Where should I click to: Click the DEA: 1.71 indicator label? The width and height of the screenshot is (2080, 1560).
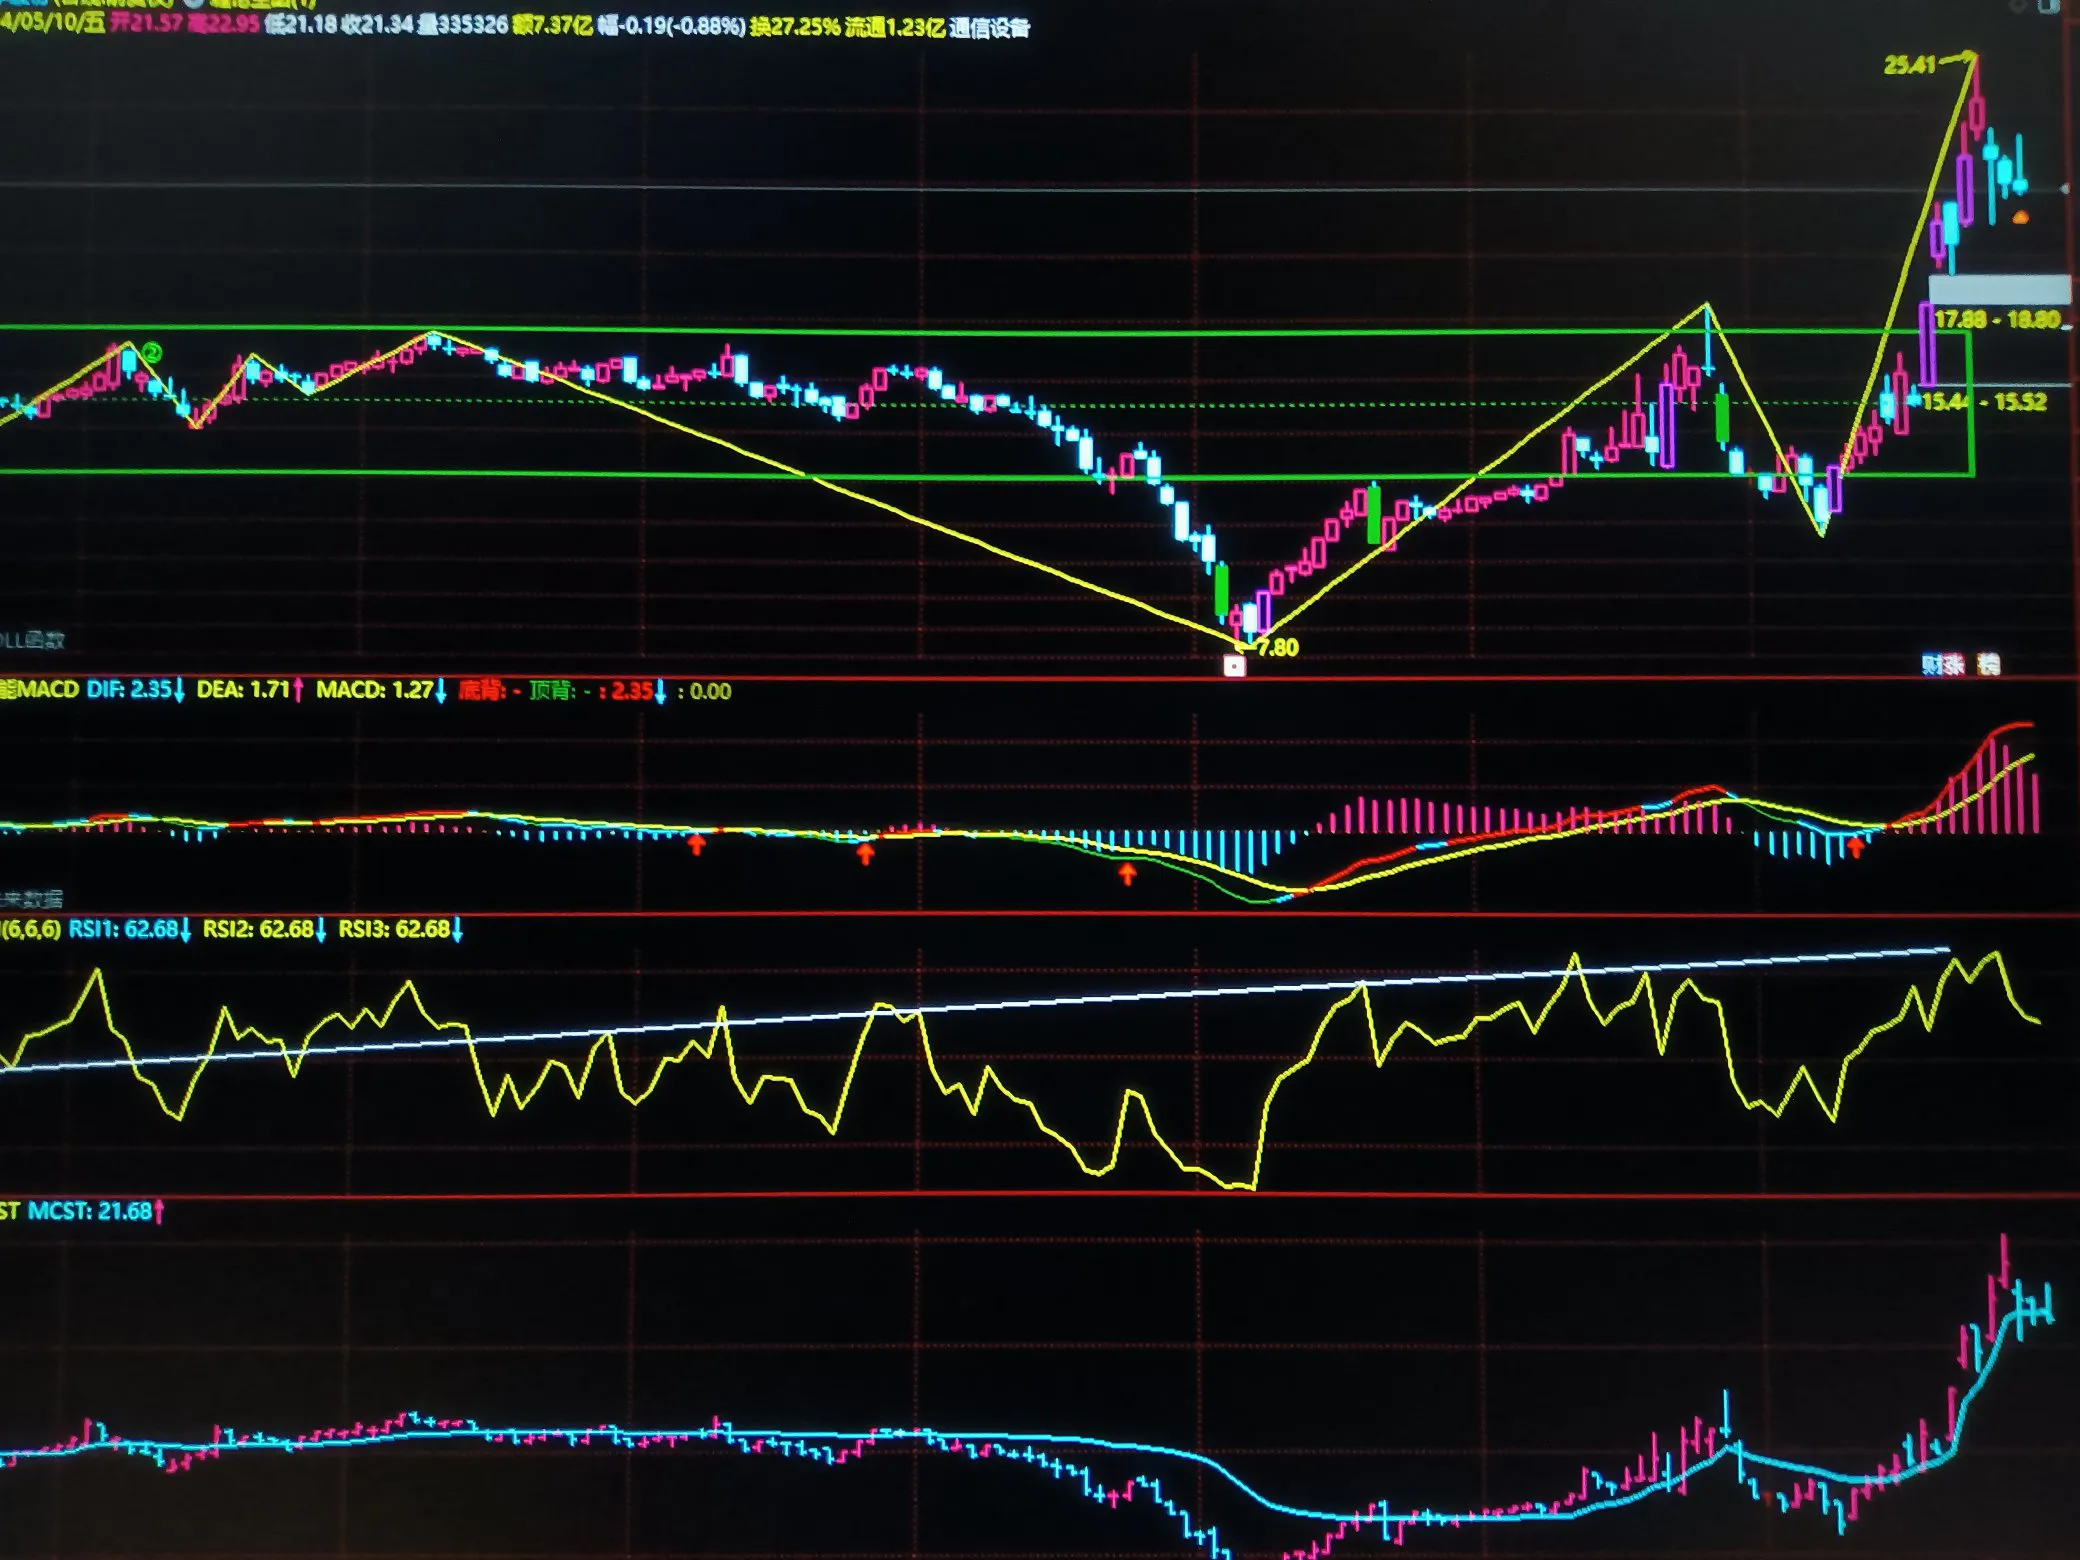click(x=243, y=690)
